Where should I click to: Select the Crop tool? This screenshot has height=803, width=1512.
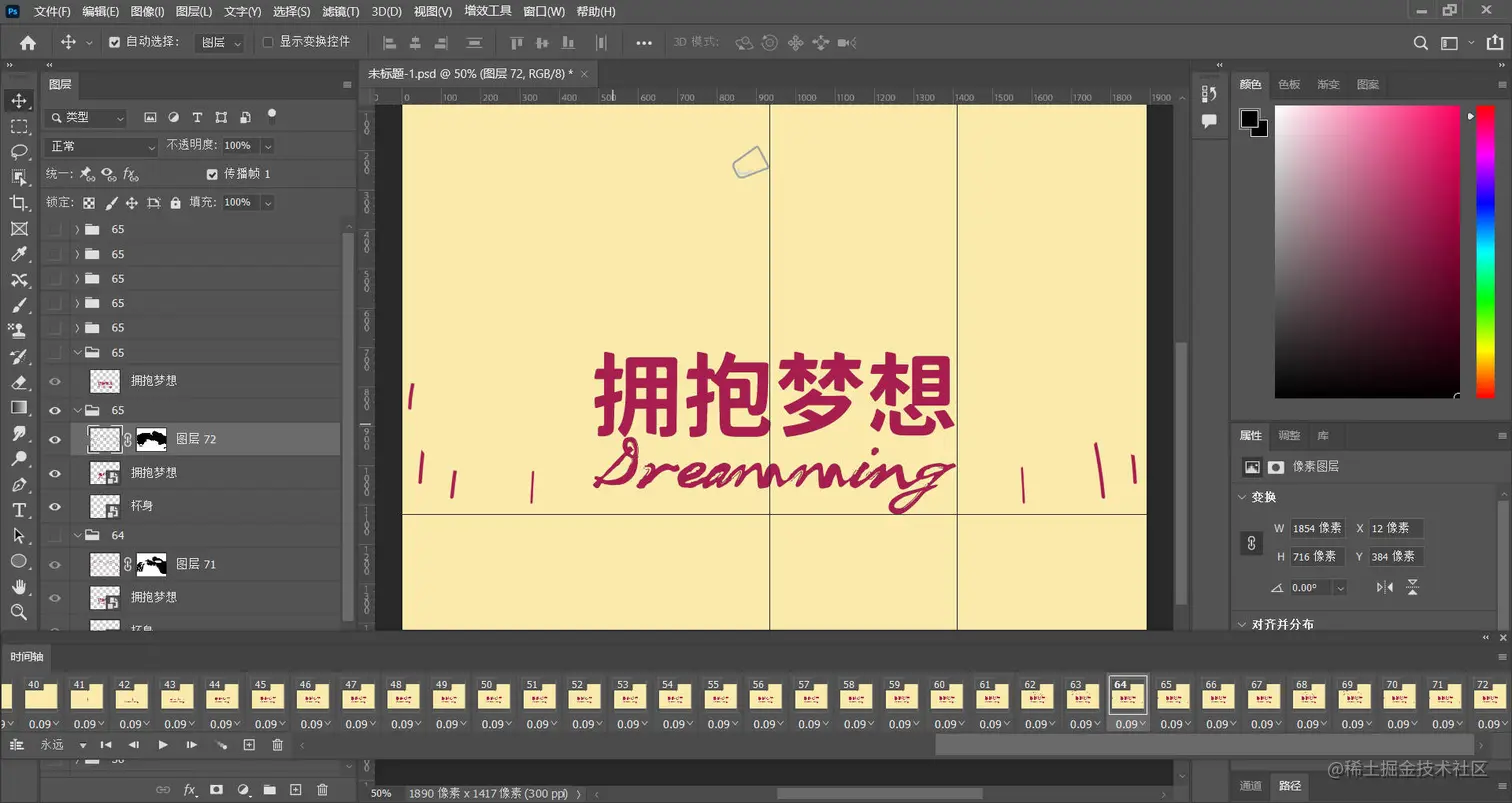click(19, 203)
